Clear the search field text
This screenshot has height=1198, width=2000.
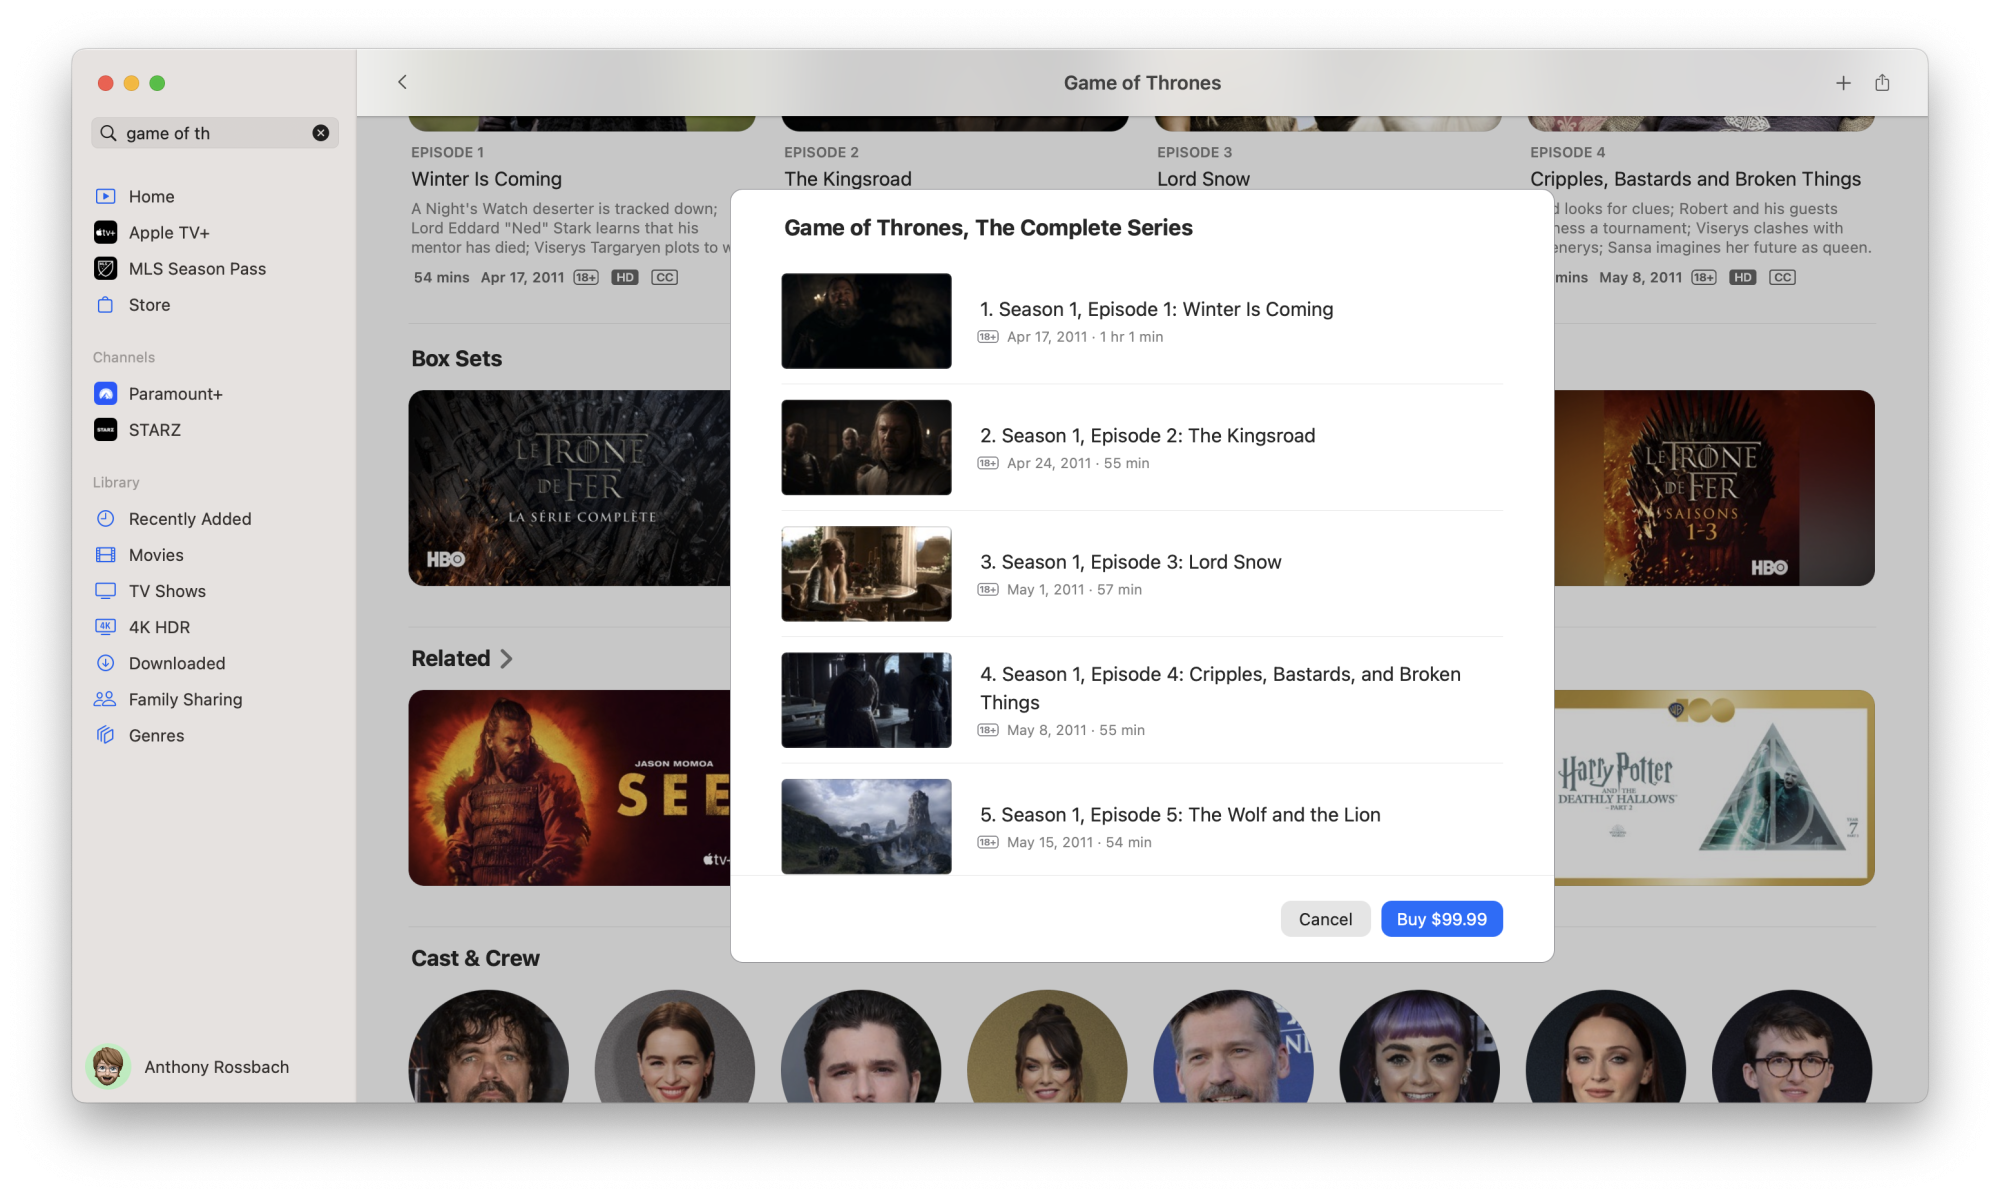tap(321, 133)
